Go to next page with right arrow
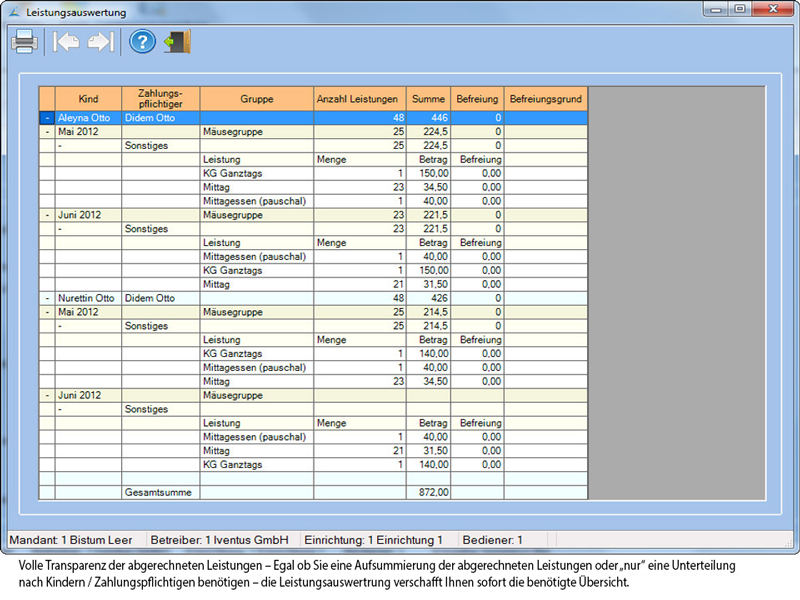Screen dimensions: 800x600 (x=100, y=42)
